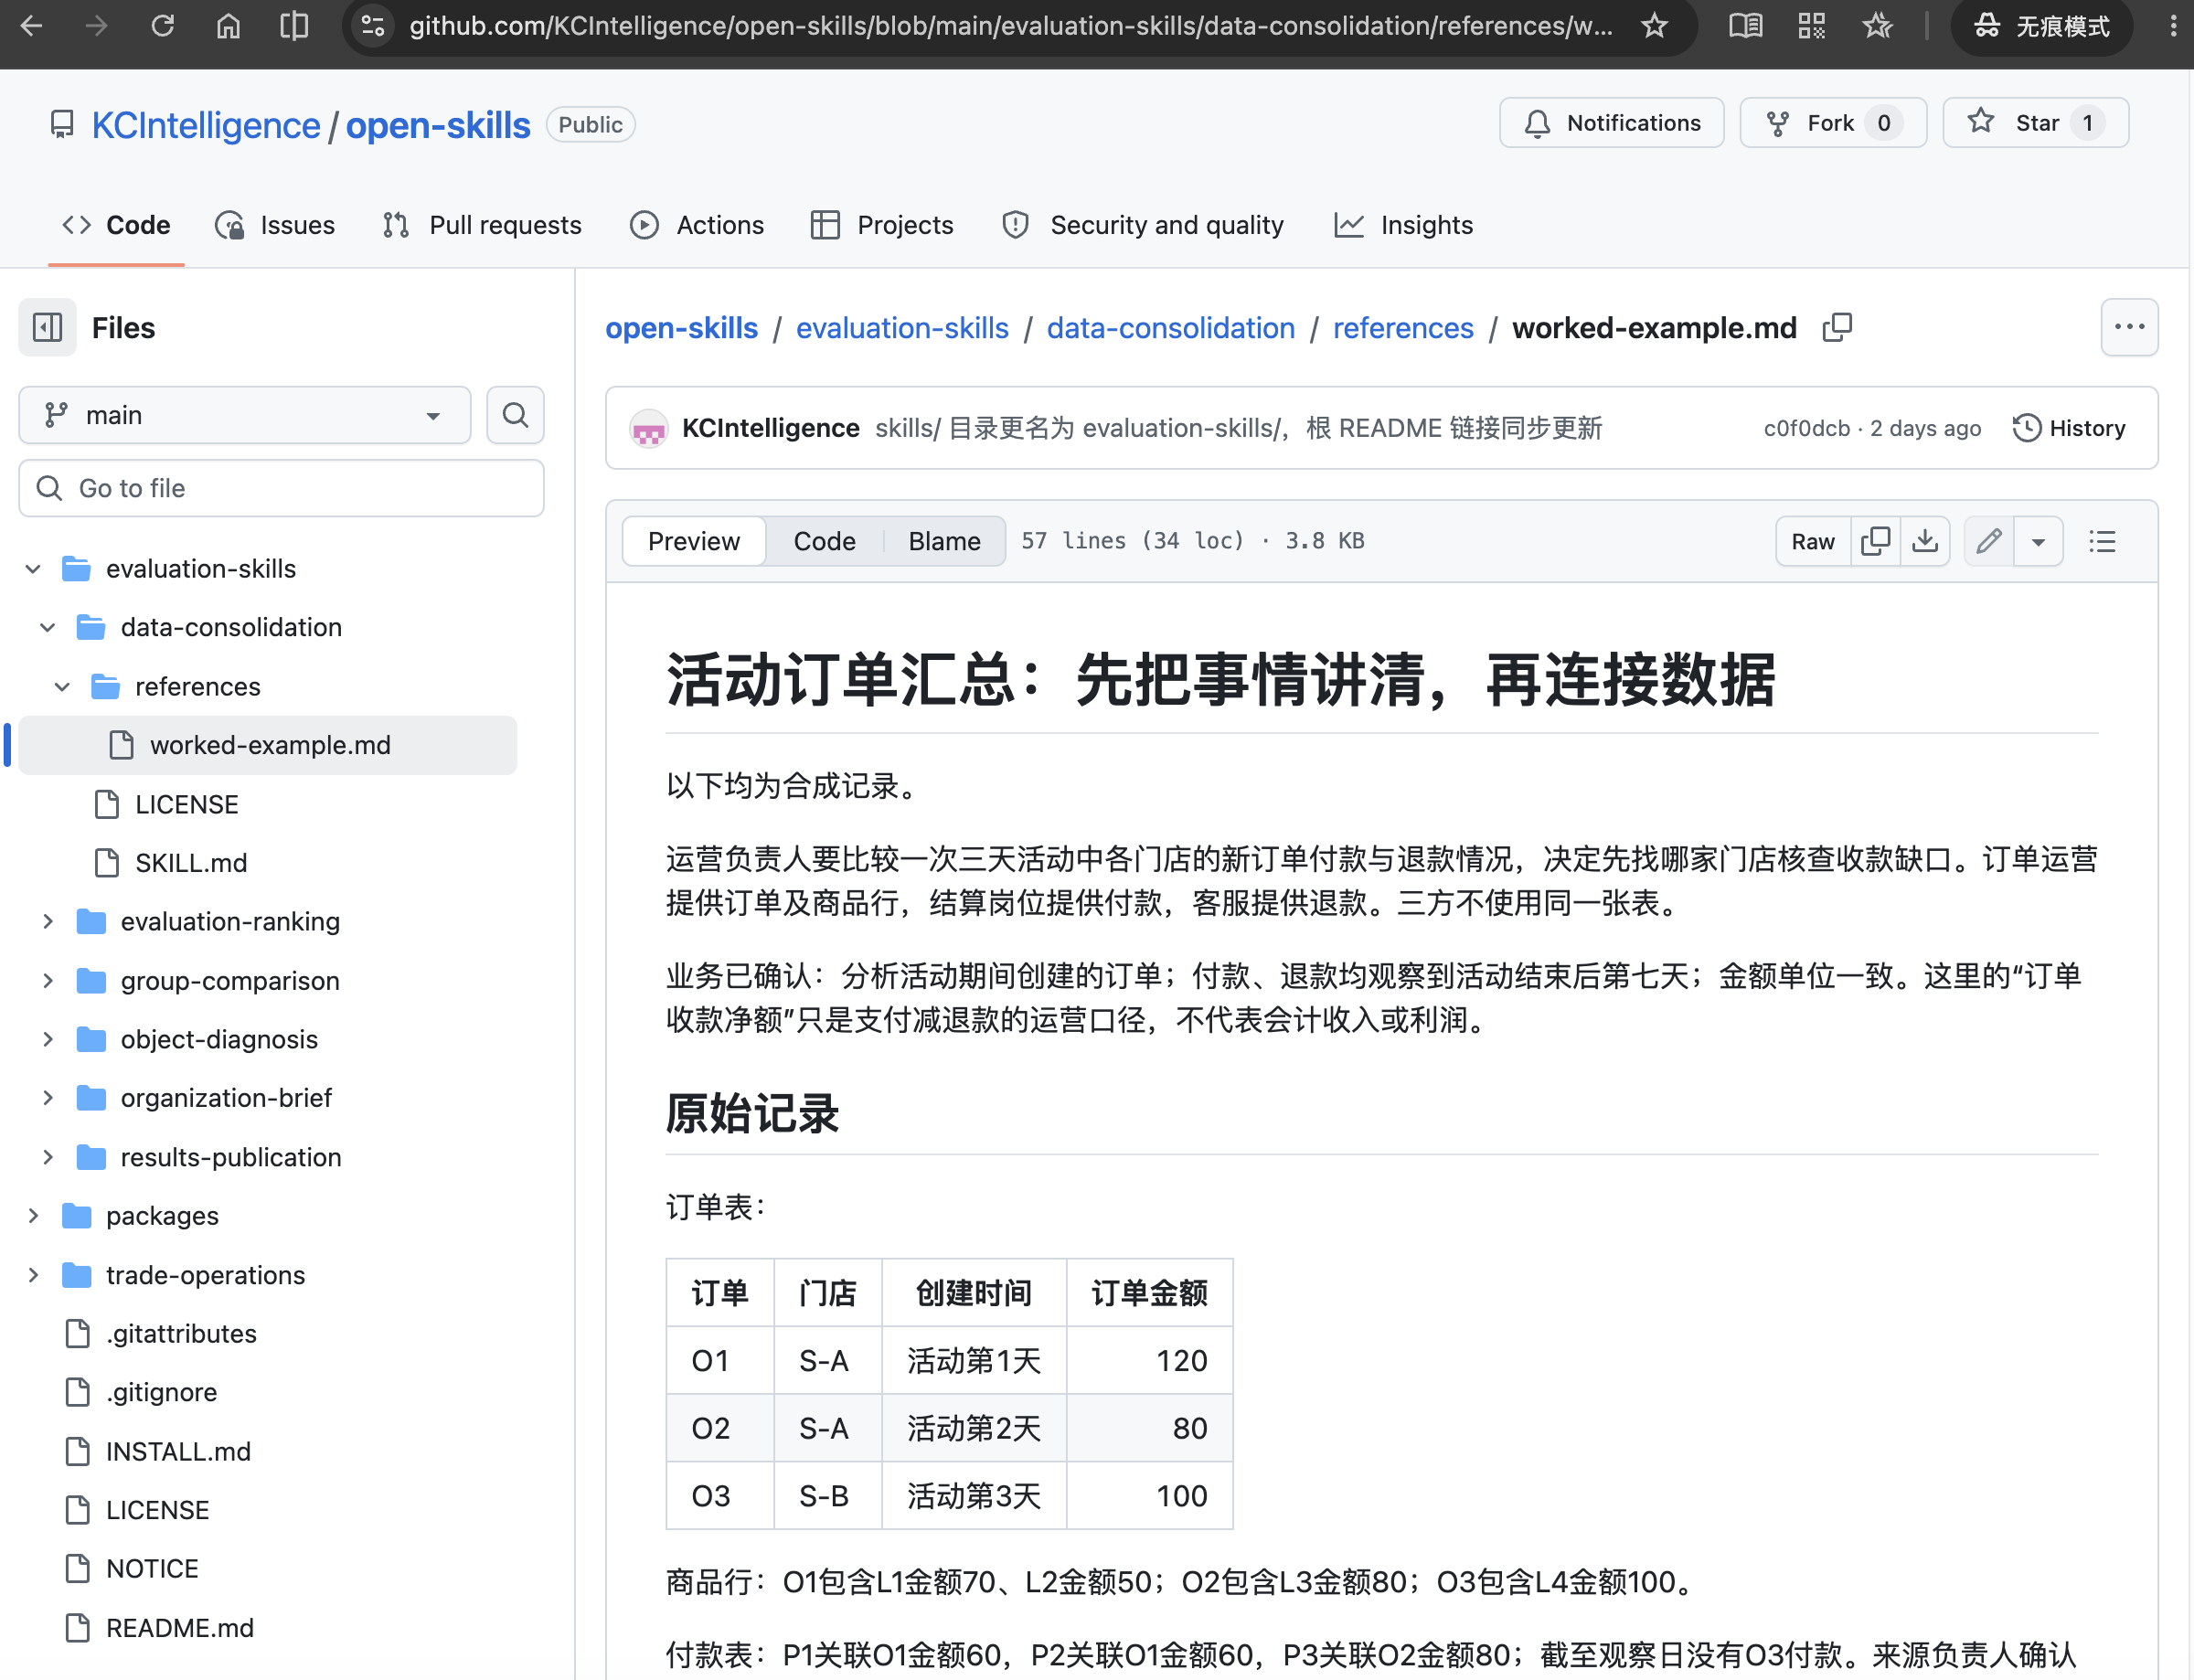Open commit c0f0dcb link
This screenshot has width=2194, height=1680.
tap(1806, 428)
